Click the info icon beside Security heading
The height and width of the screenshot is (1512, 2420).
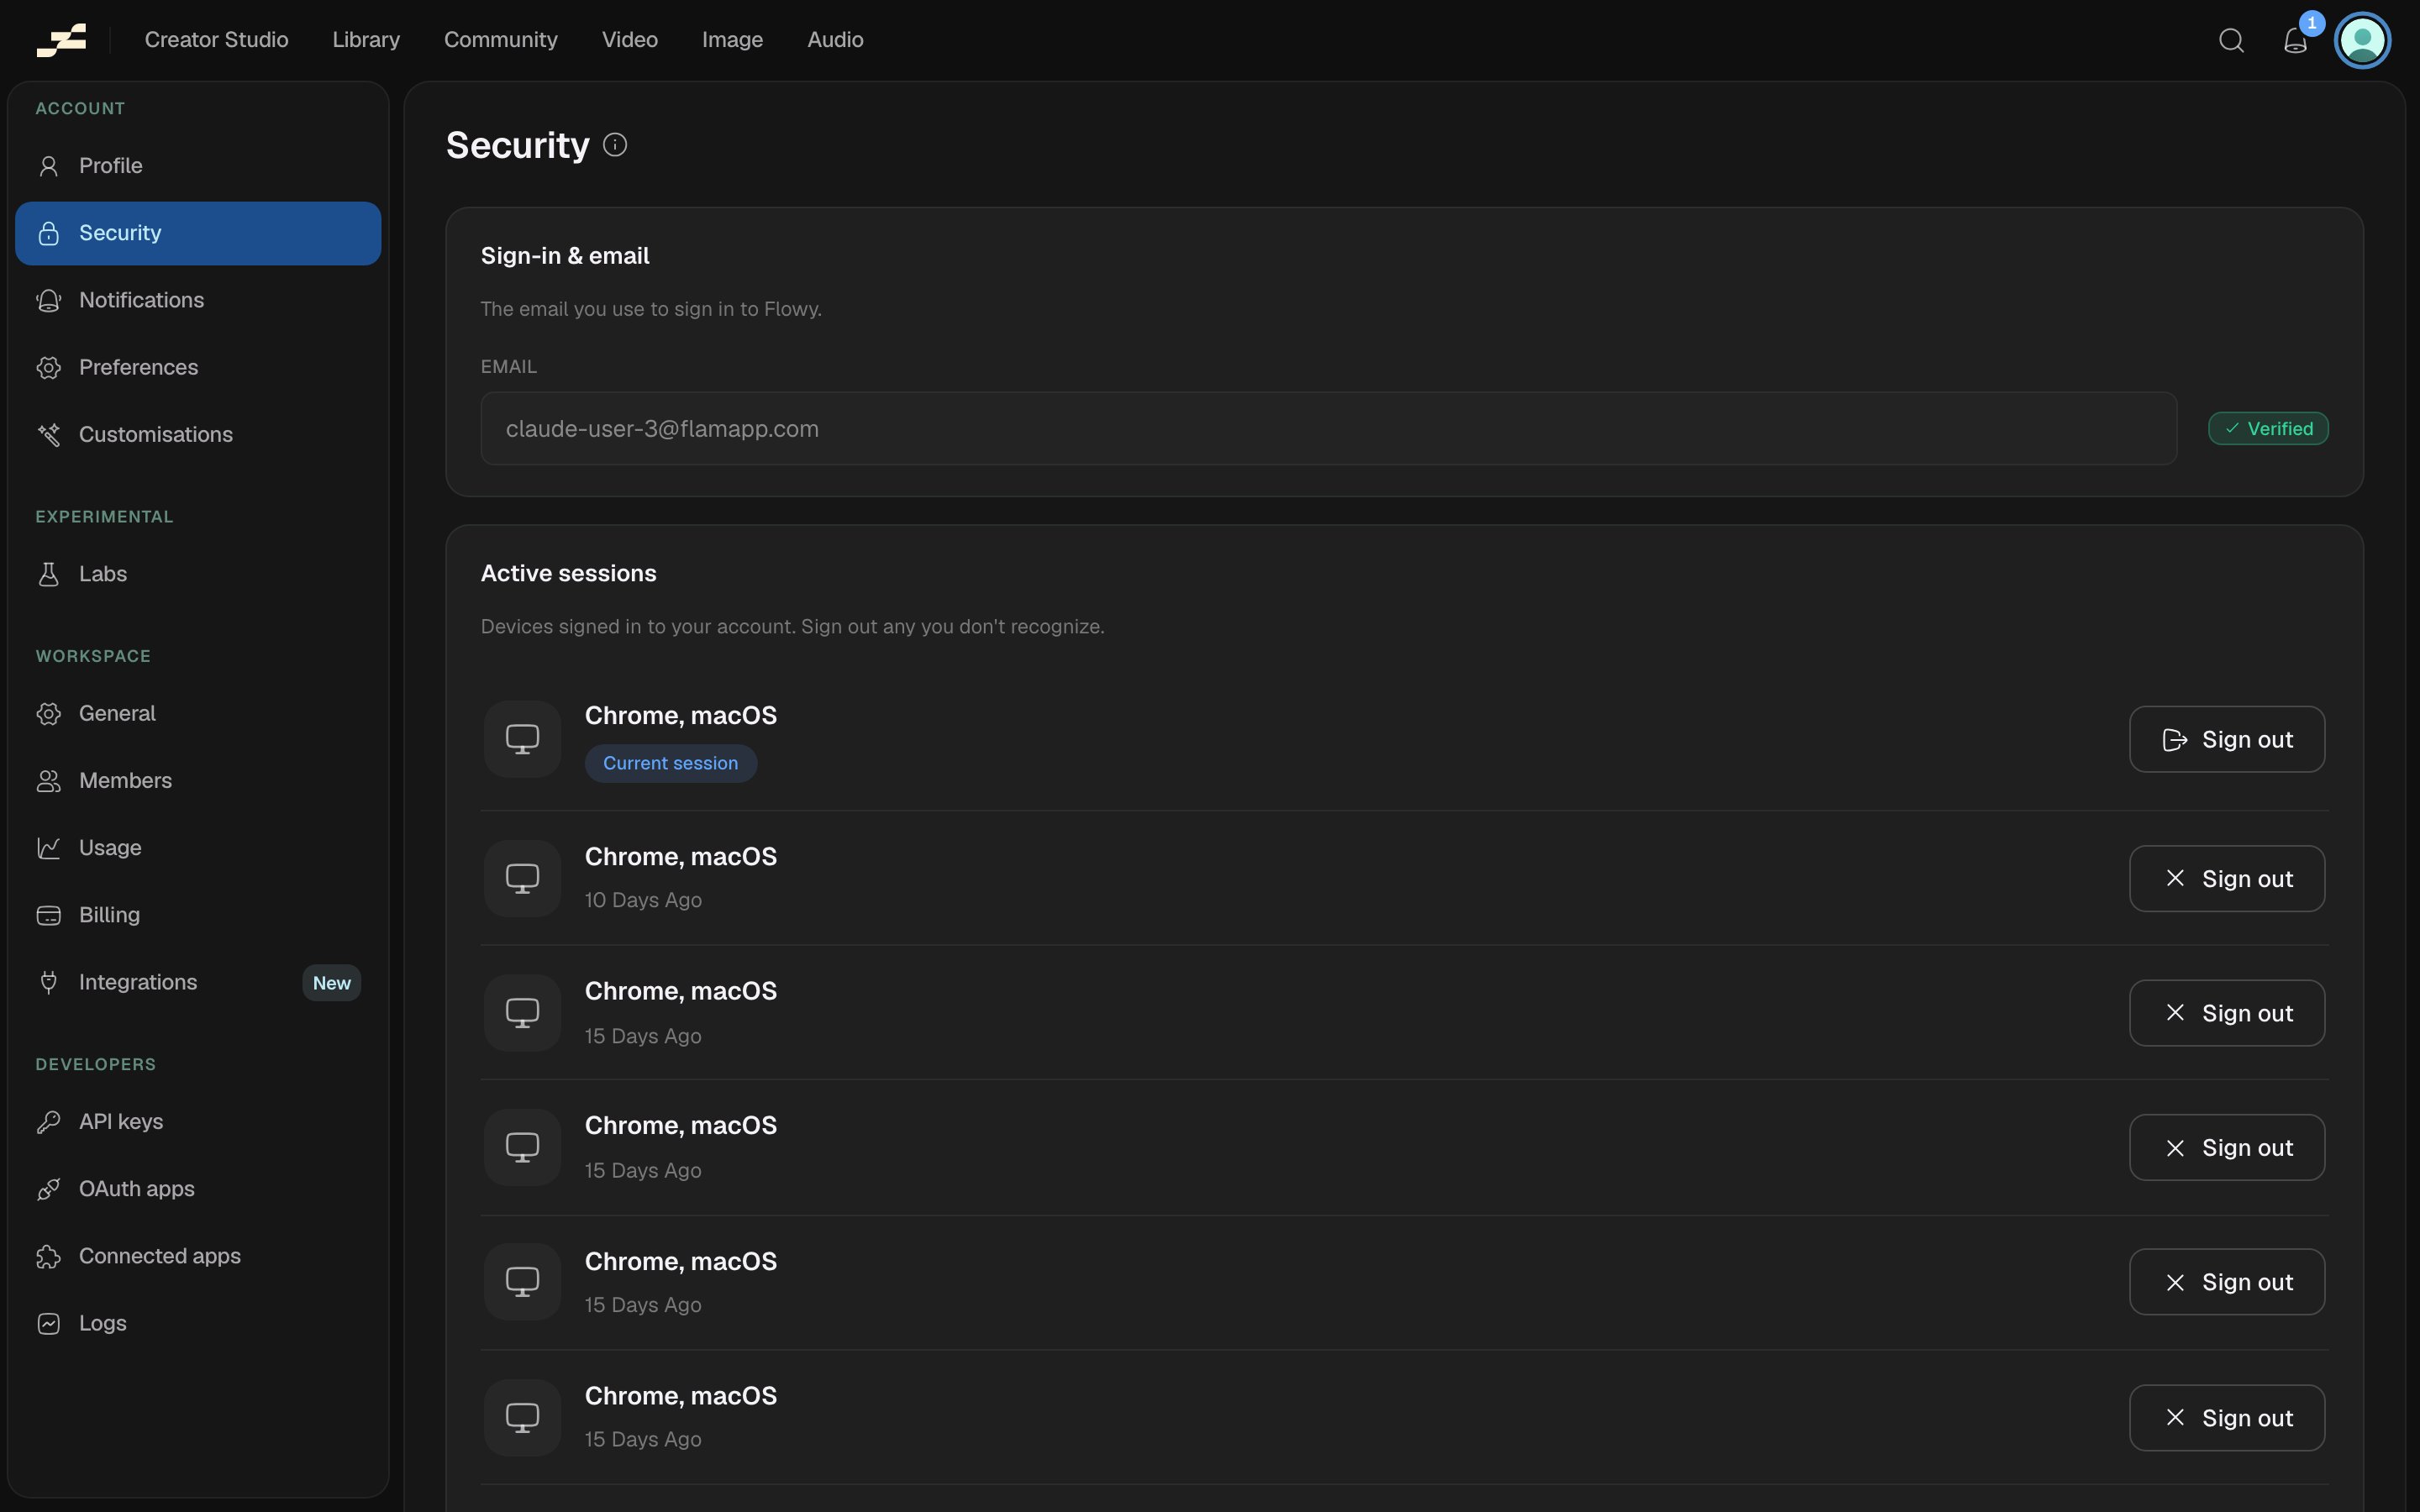pos(615,145)
